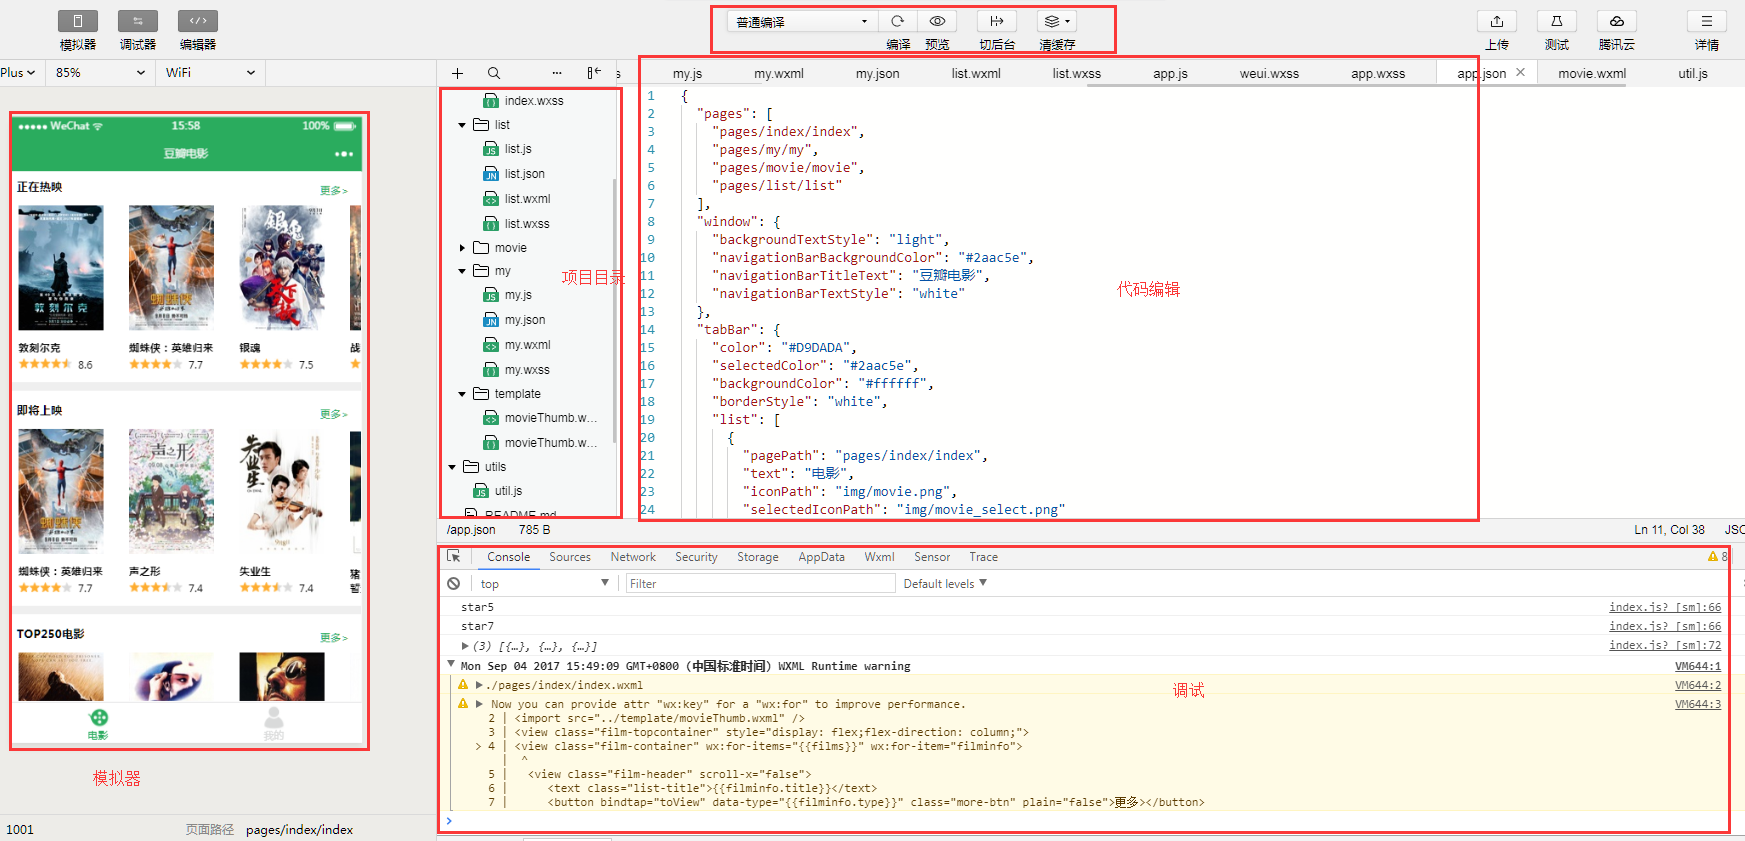Focus the console Filter field
Screen dimensions: 1745x841
[760, 583]
